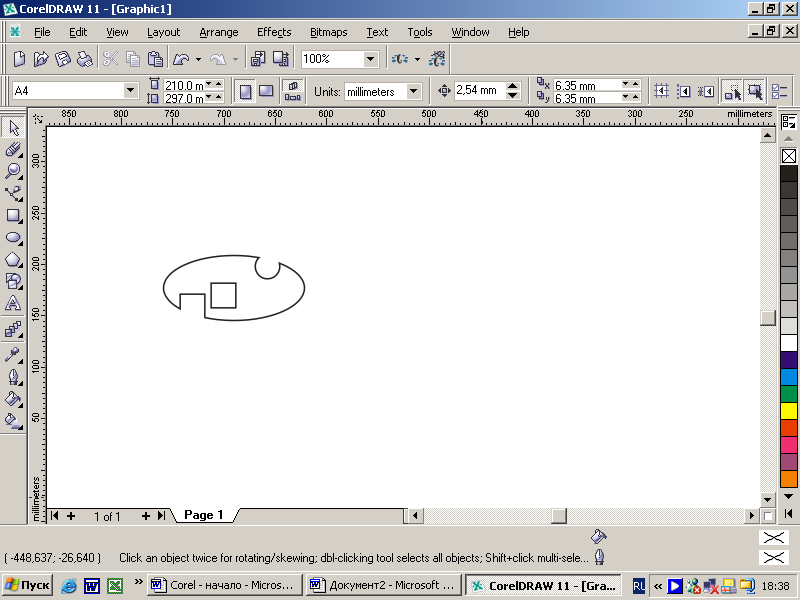Click the Cut scissors icon
Screen dimensions: 800x600
[110, 59]
